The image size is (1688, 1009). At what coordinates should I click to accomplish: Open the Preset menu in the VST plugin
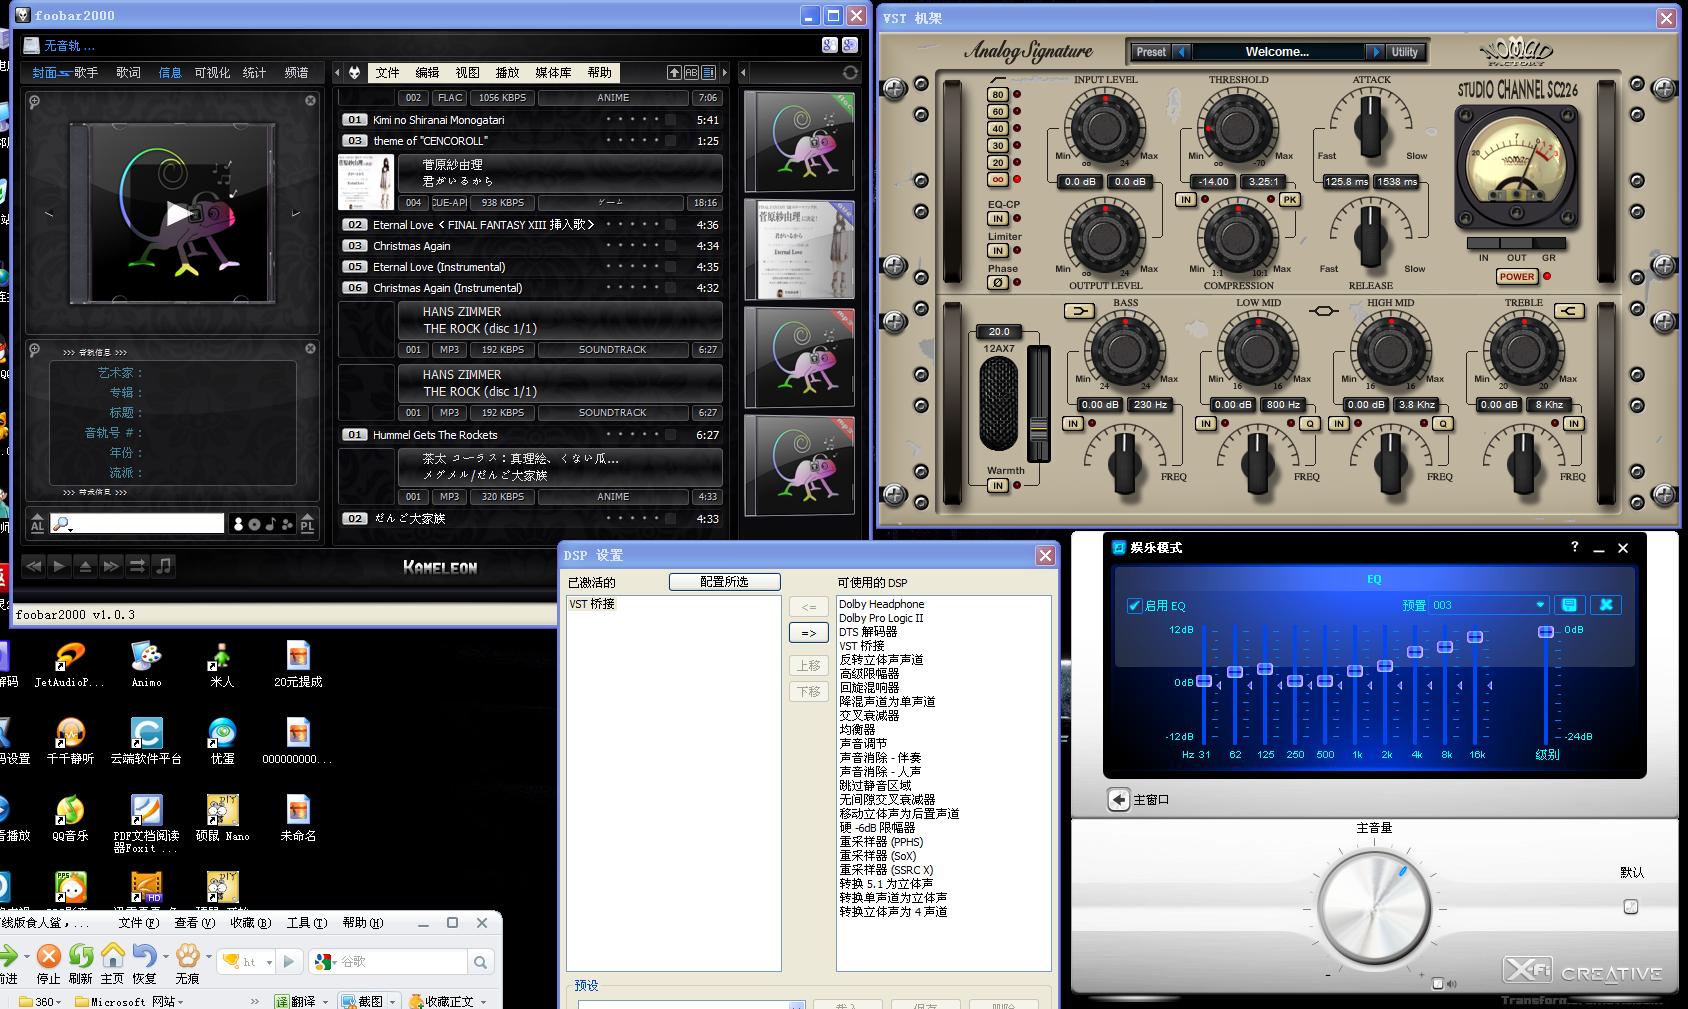(x=1151, y=52)
